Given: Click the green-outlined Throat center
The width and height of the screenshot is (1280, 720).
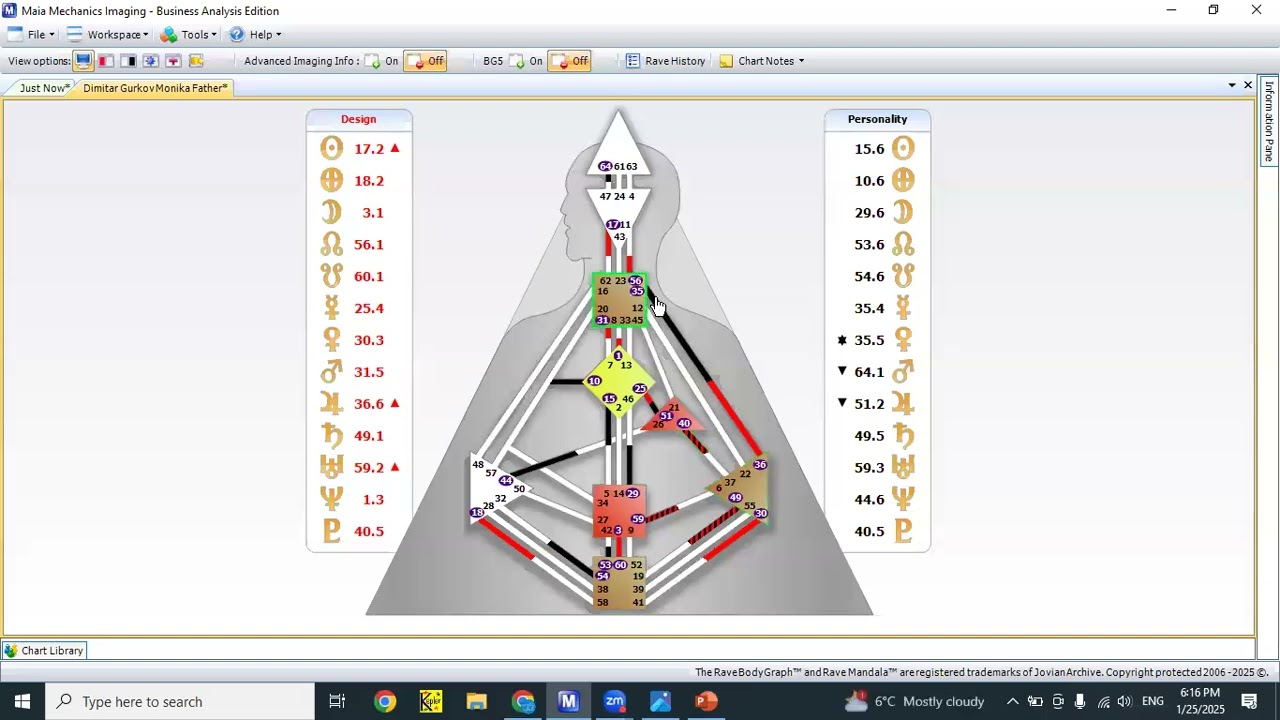Looking at the screenshot, I should (620, 300).
